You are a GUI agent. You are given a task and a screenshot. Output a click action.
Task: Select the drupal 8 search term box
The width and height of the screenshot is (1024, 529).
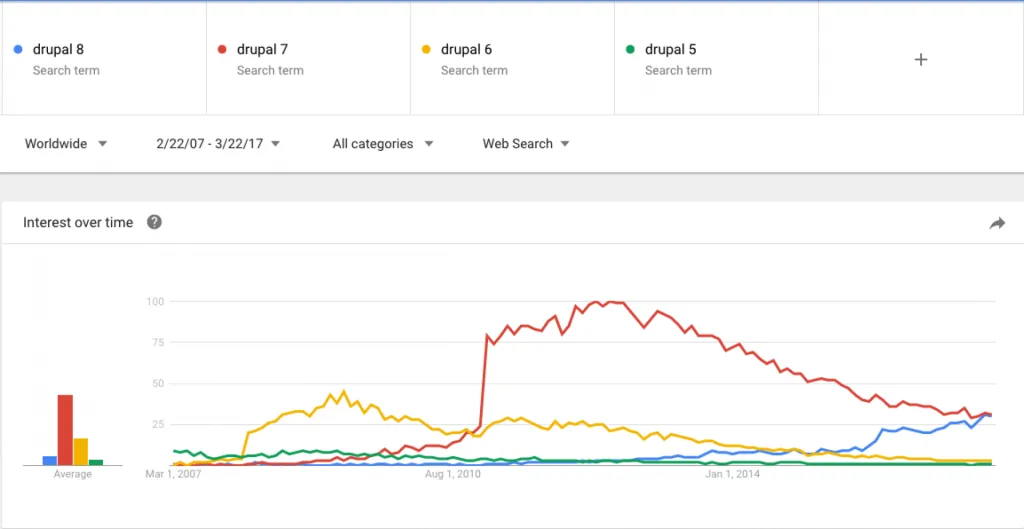104,59
